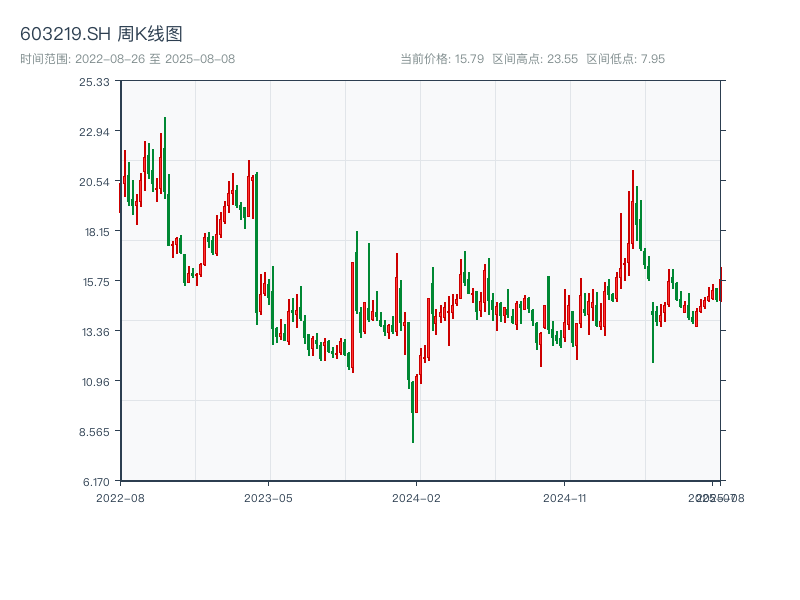
Task: Click the 2022-08 x-axis date label
Action: click(120, 497)
